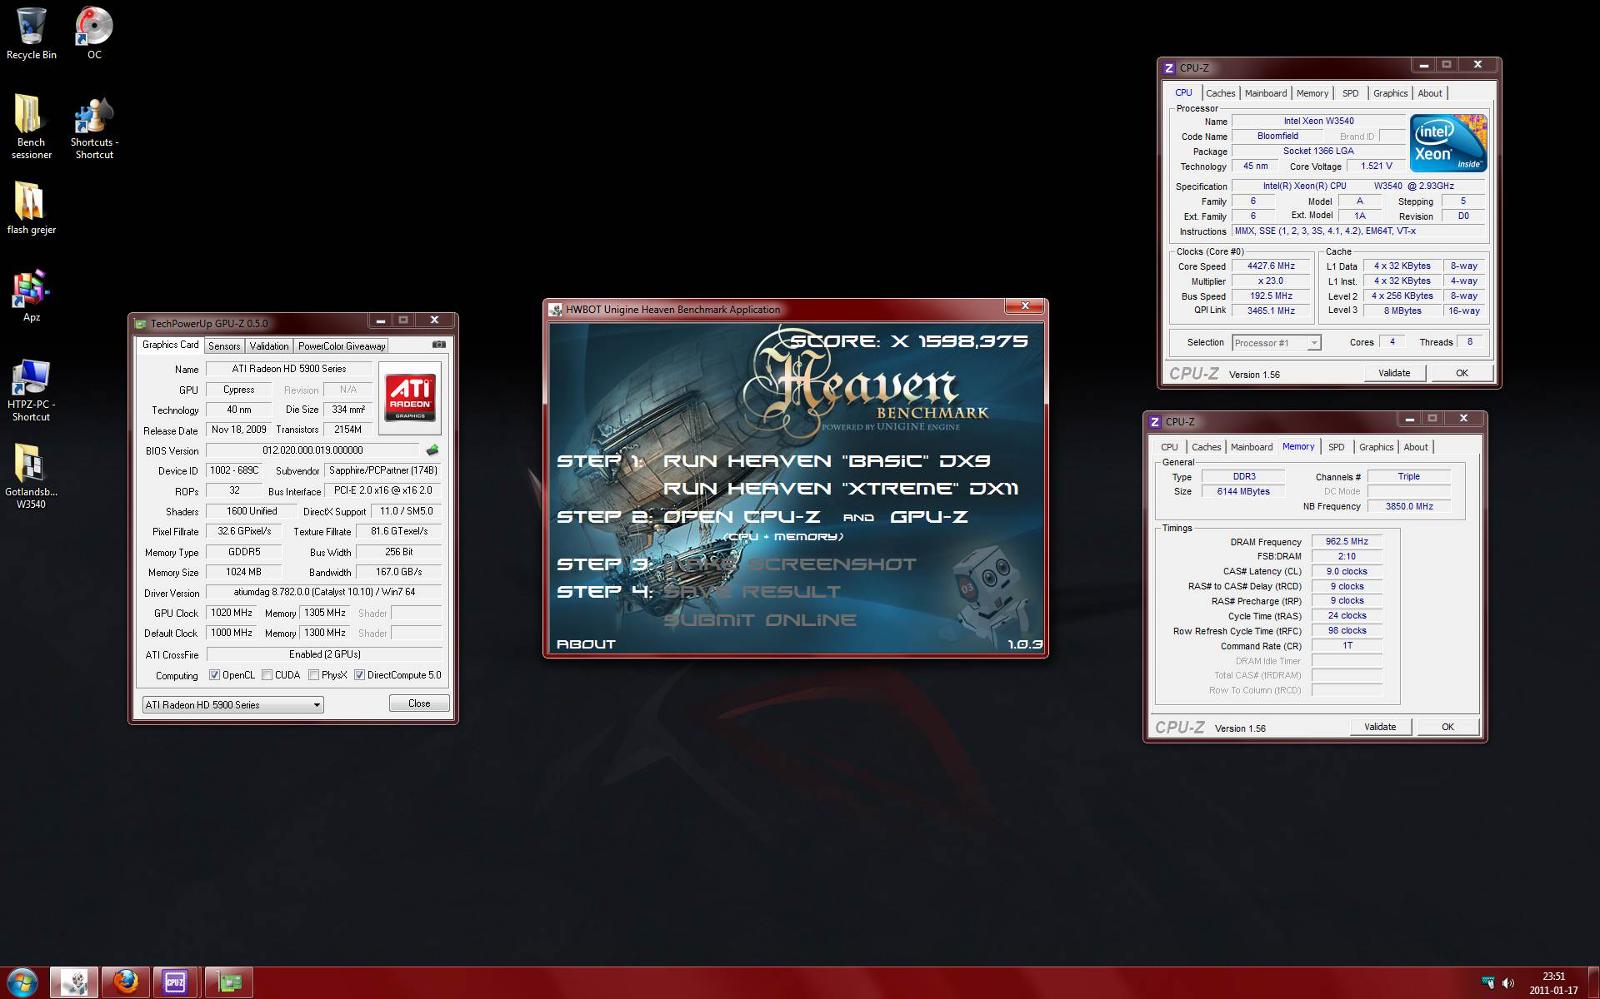Click the GPU Clock field 1020 MHz
This screenshot has height=999, width=1600.
coord(233,613)
